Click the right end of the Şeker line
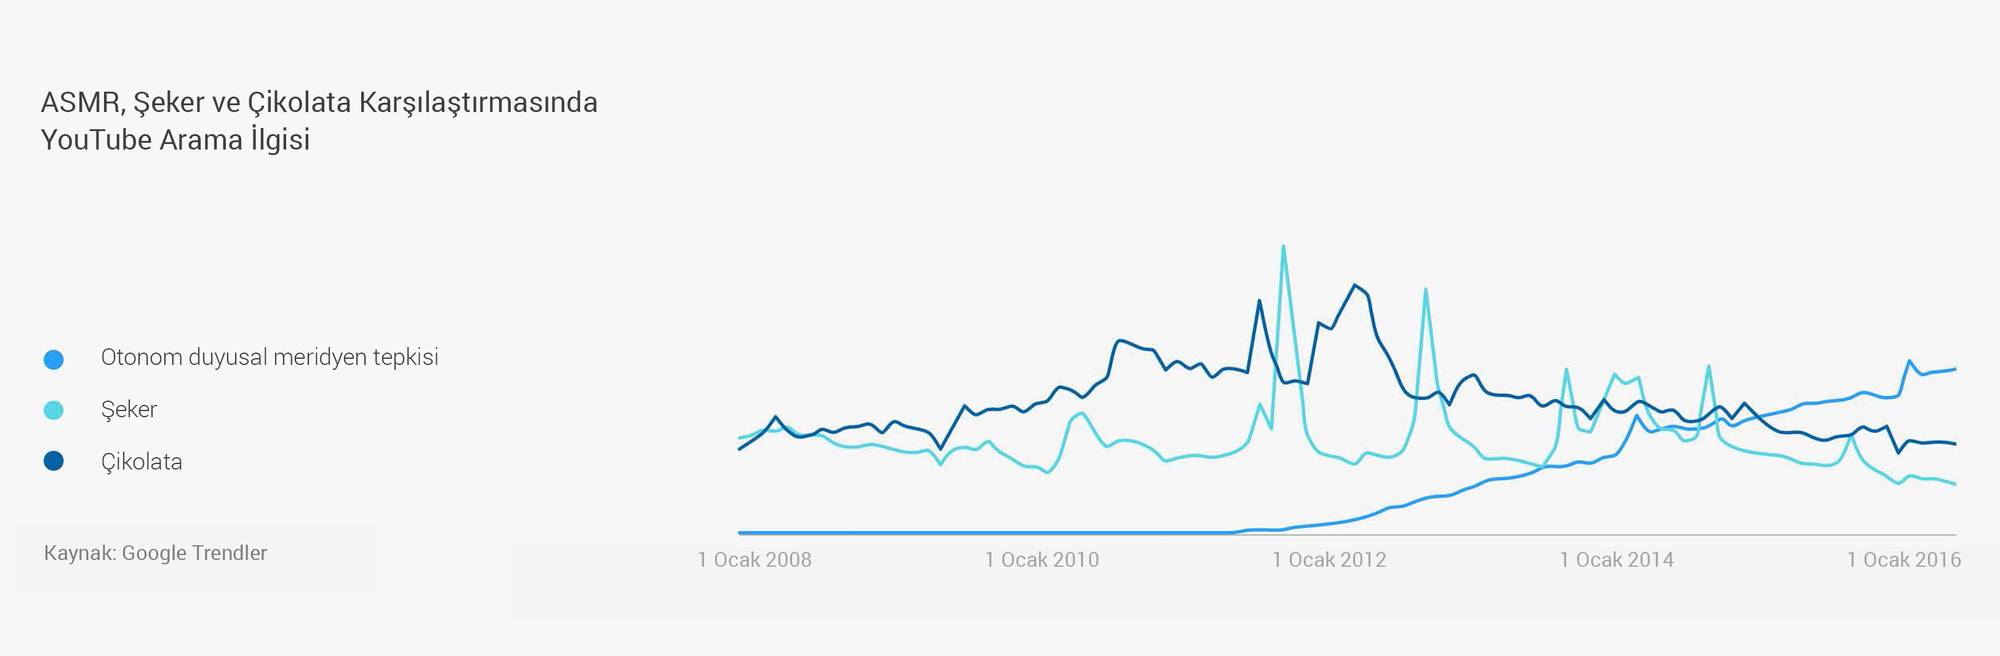 [1954, 484]
